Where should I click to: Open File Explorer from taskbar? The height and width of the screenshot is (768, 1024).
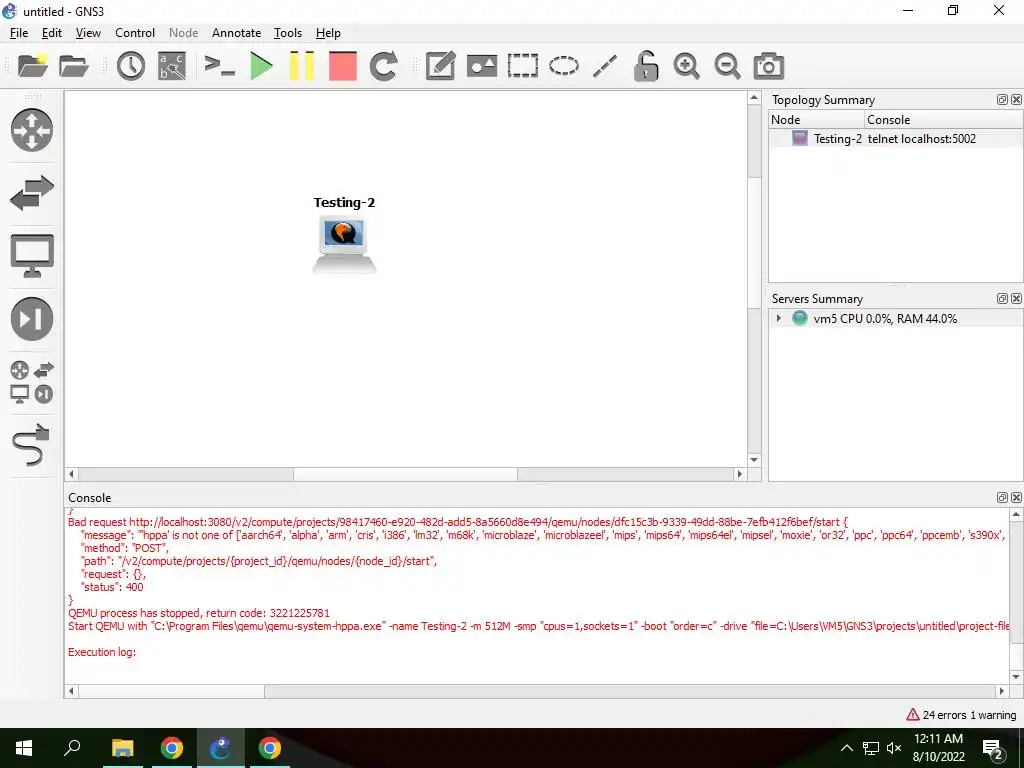click(x=122, y=748)
